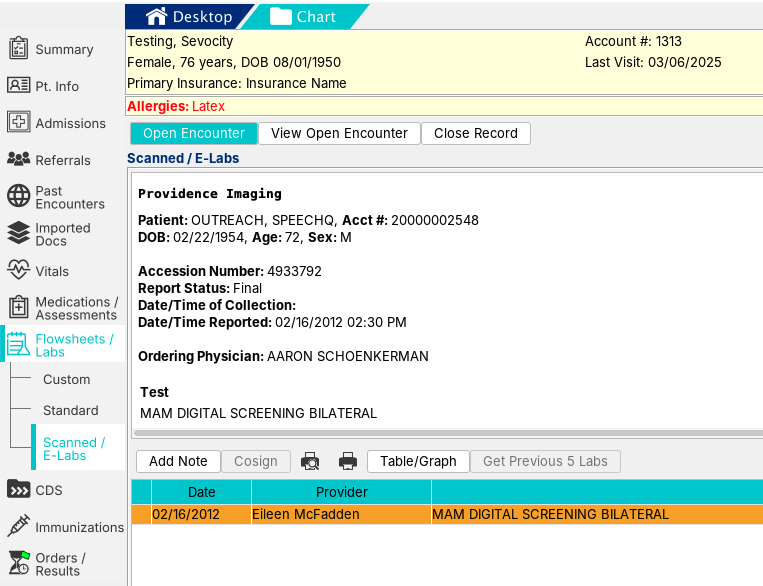Click the printer icon

click(347, 461)
